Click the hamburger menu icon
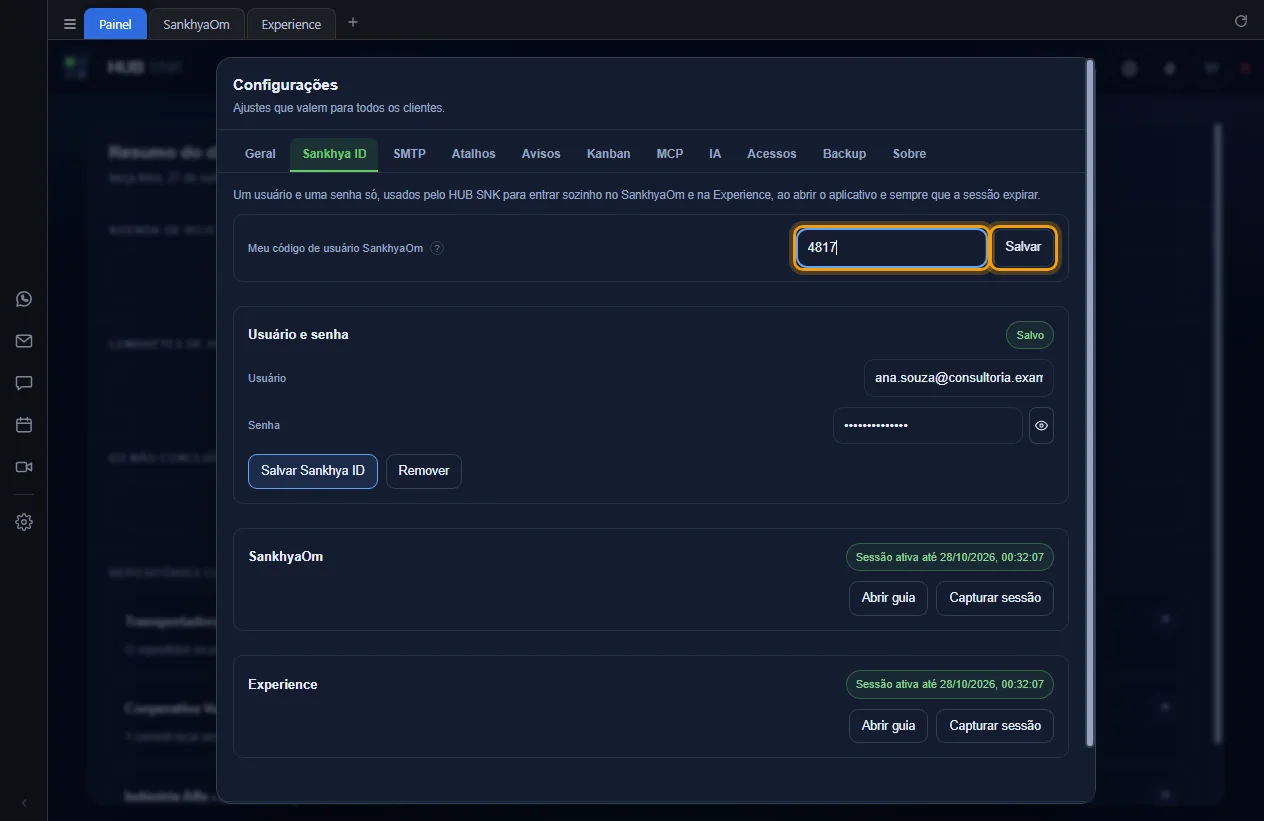This screenshot has width=1264, height=821. [x=69, y=24]
